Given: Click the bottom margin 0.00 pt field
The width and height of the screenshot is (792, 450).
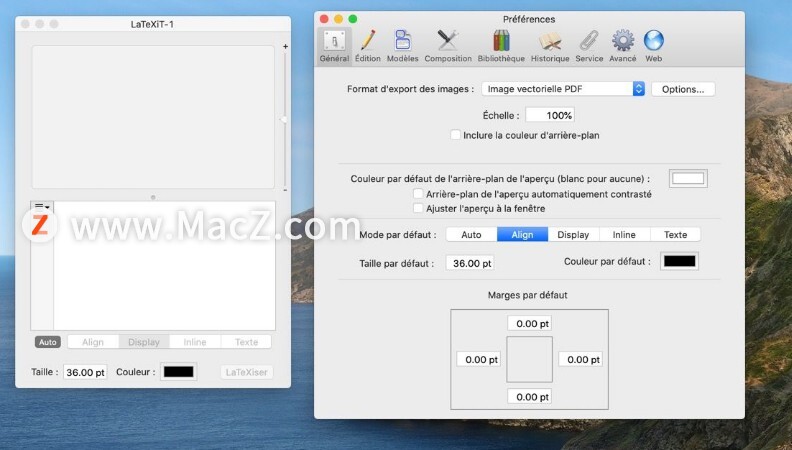Looking at the screenshot, I should (529, 396).
